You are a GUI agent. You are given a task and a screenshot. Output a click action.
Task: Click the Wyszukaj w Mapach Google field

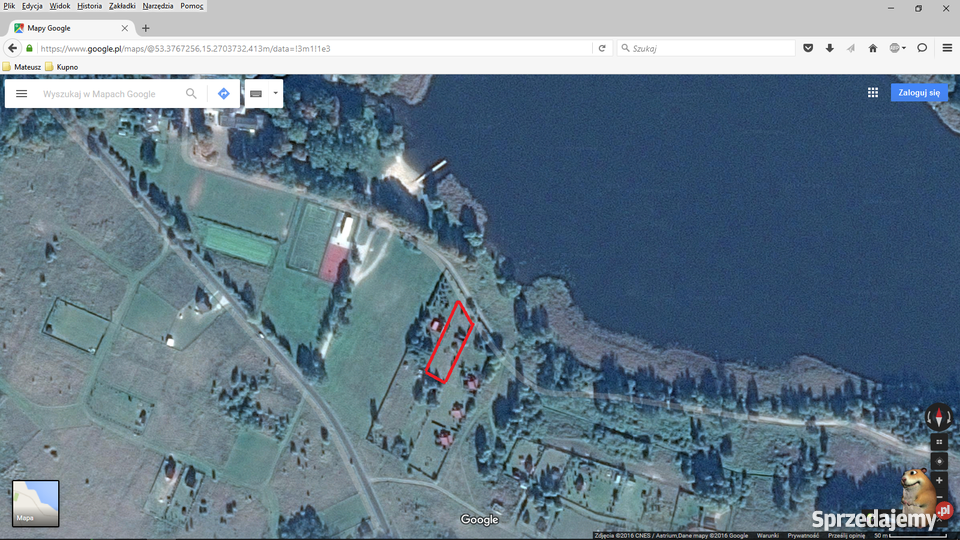(110, 94)
